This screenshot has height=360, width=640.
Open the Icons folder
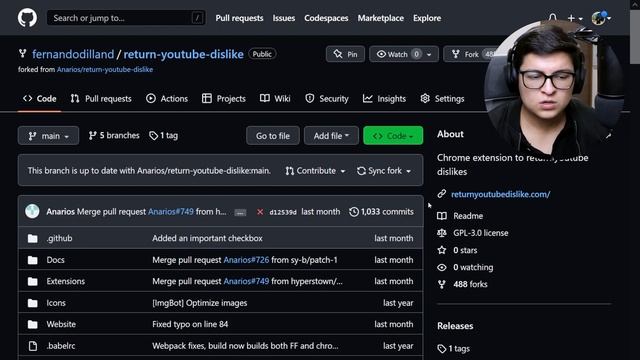(x=56, y=303)
